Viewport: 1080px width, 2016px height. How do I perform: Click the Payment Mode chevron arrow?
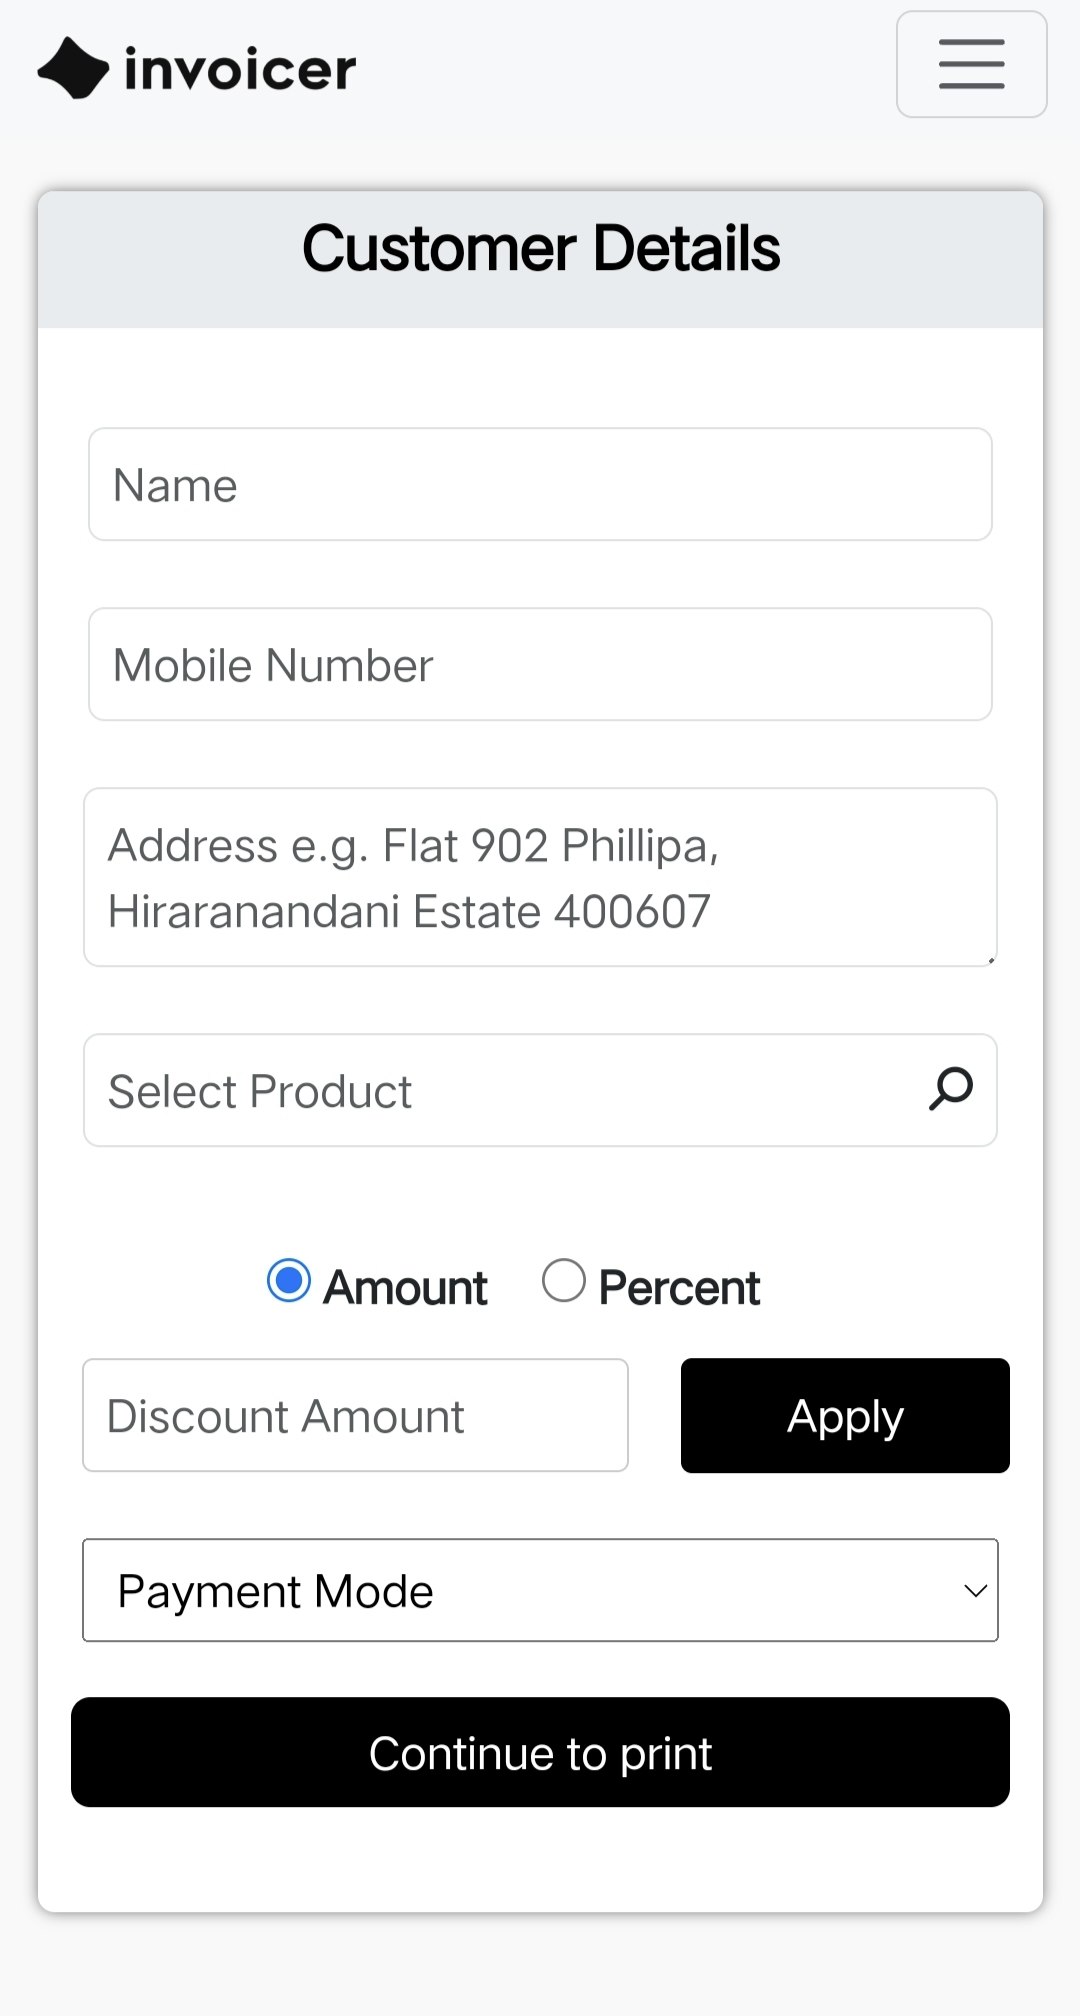tap(975, 1590)
